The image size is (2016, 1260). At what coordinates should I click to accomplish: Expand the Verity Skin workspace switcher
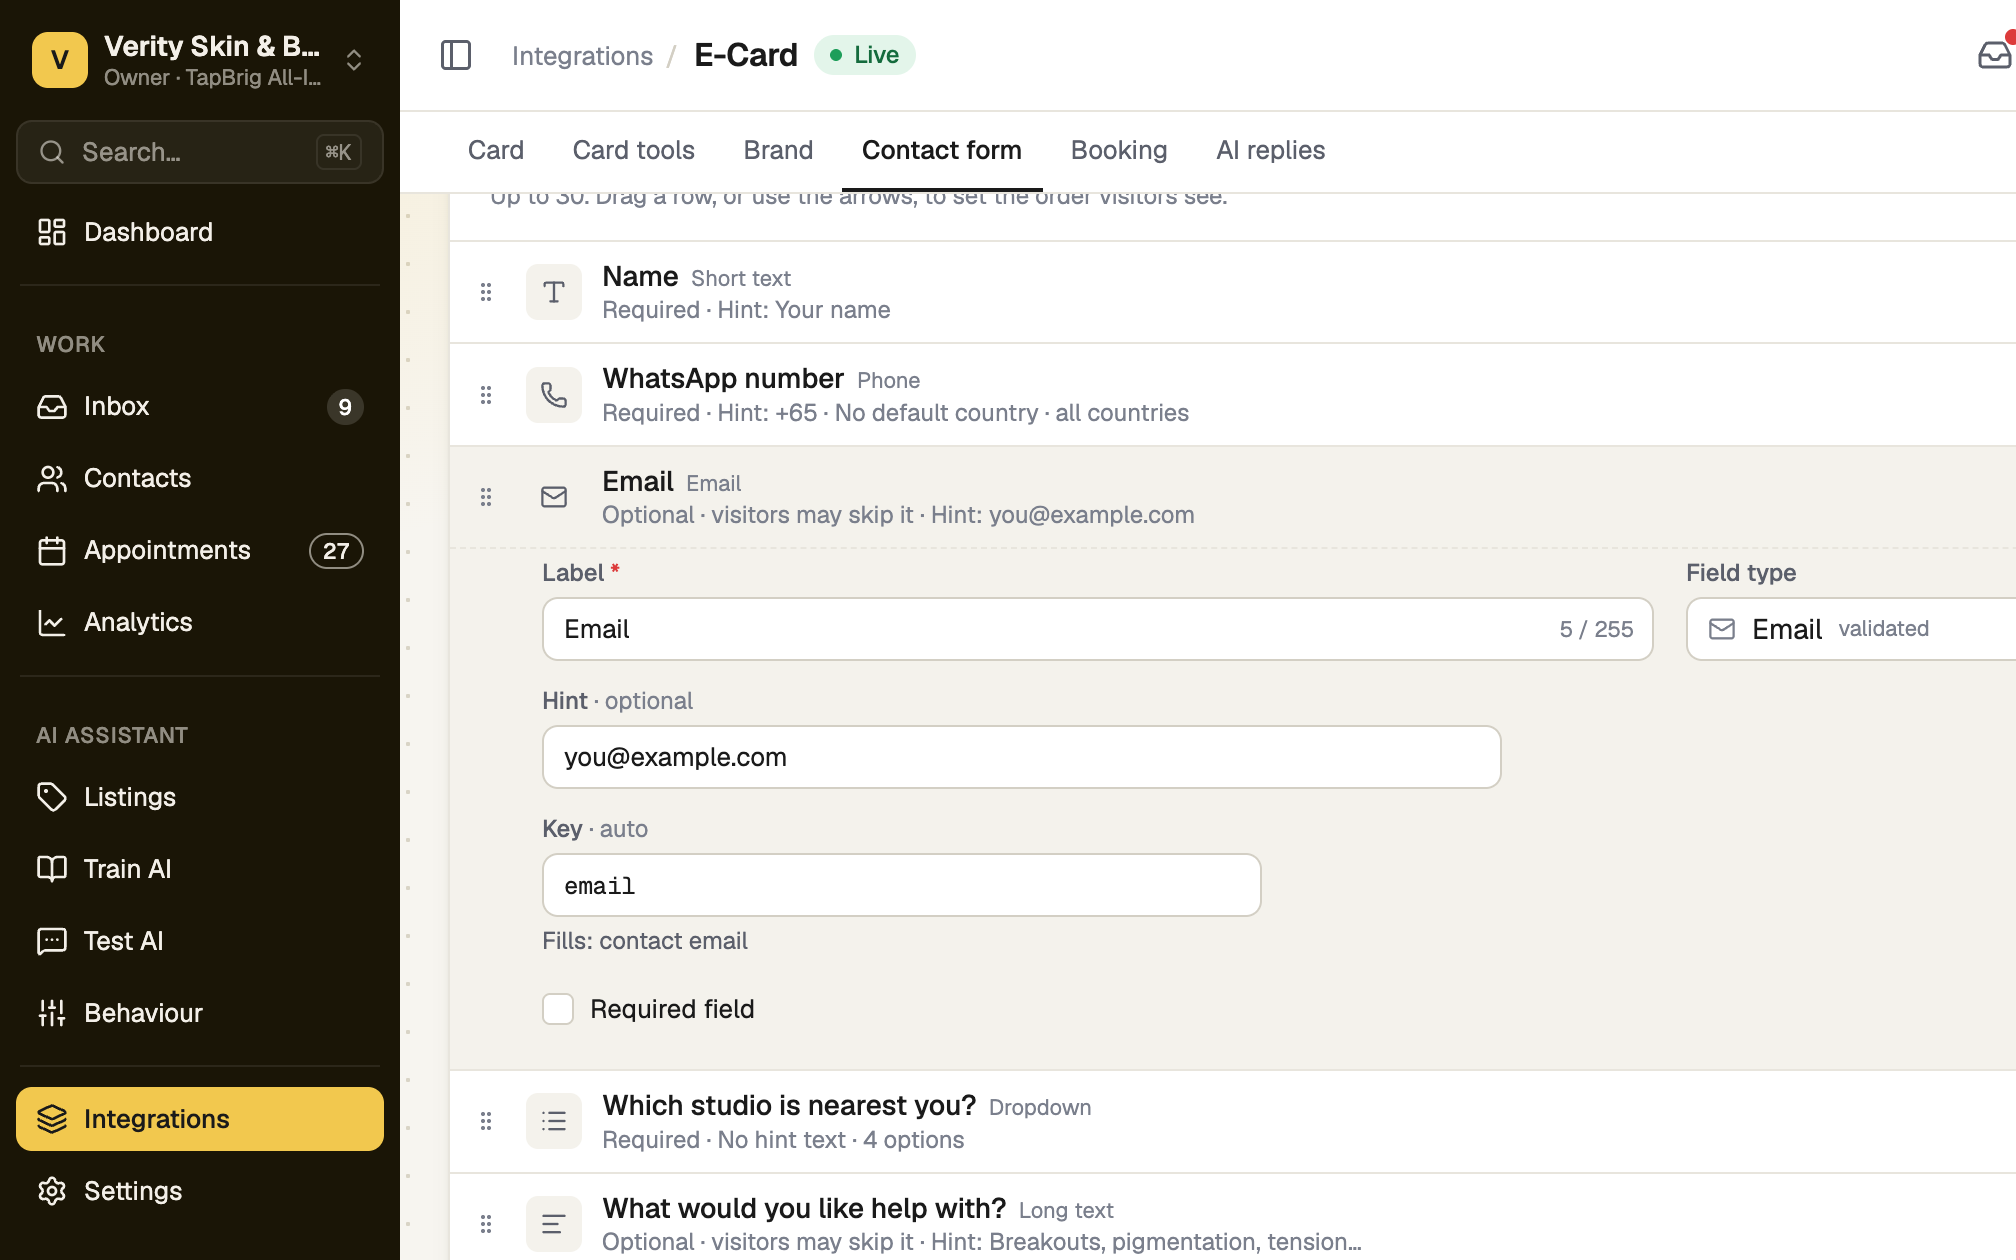pos(200,60)
